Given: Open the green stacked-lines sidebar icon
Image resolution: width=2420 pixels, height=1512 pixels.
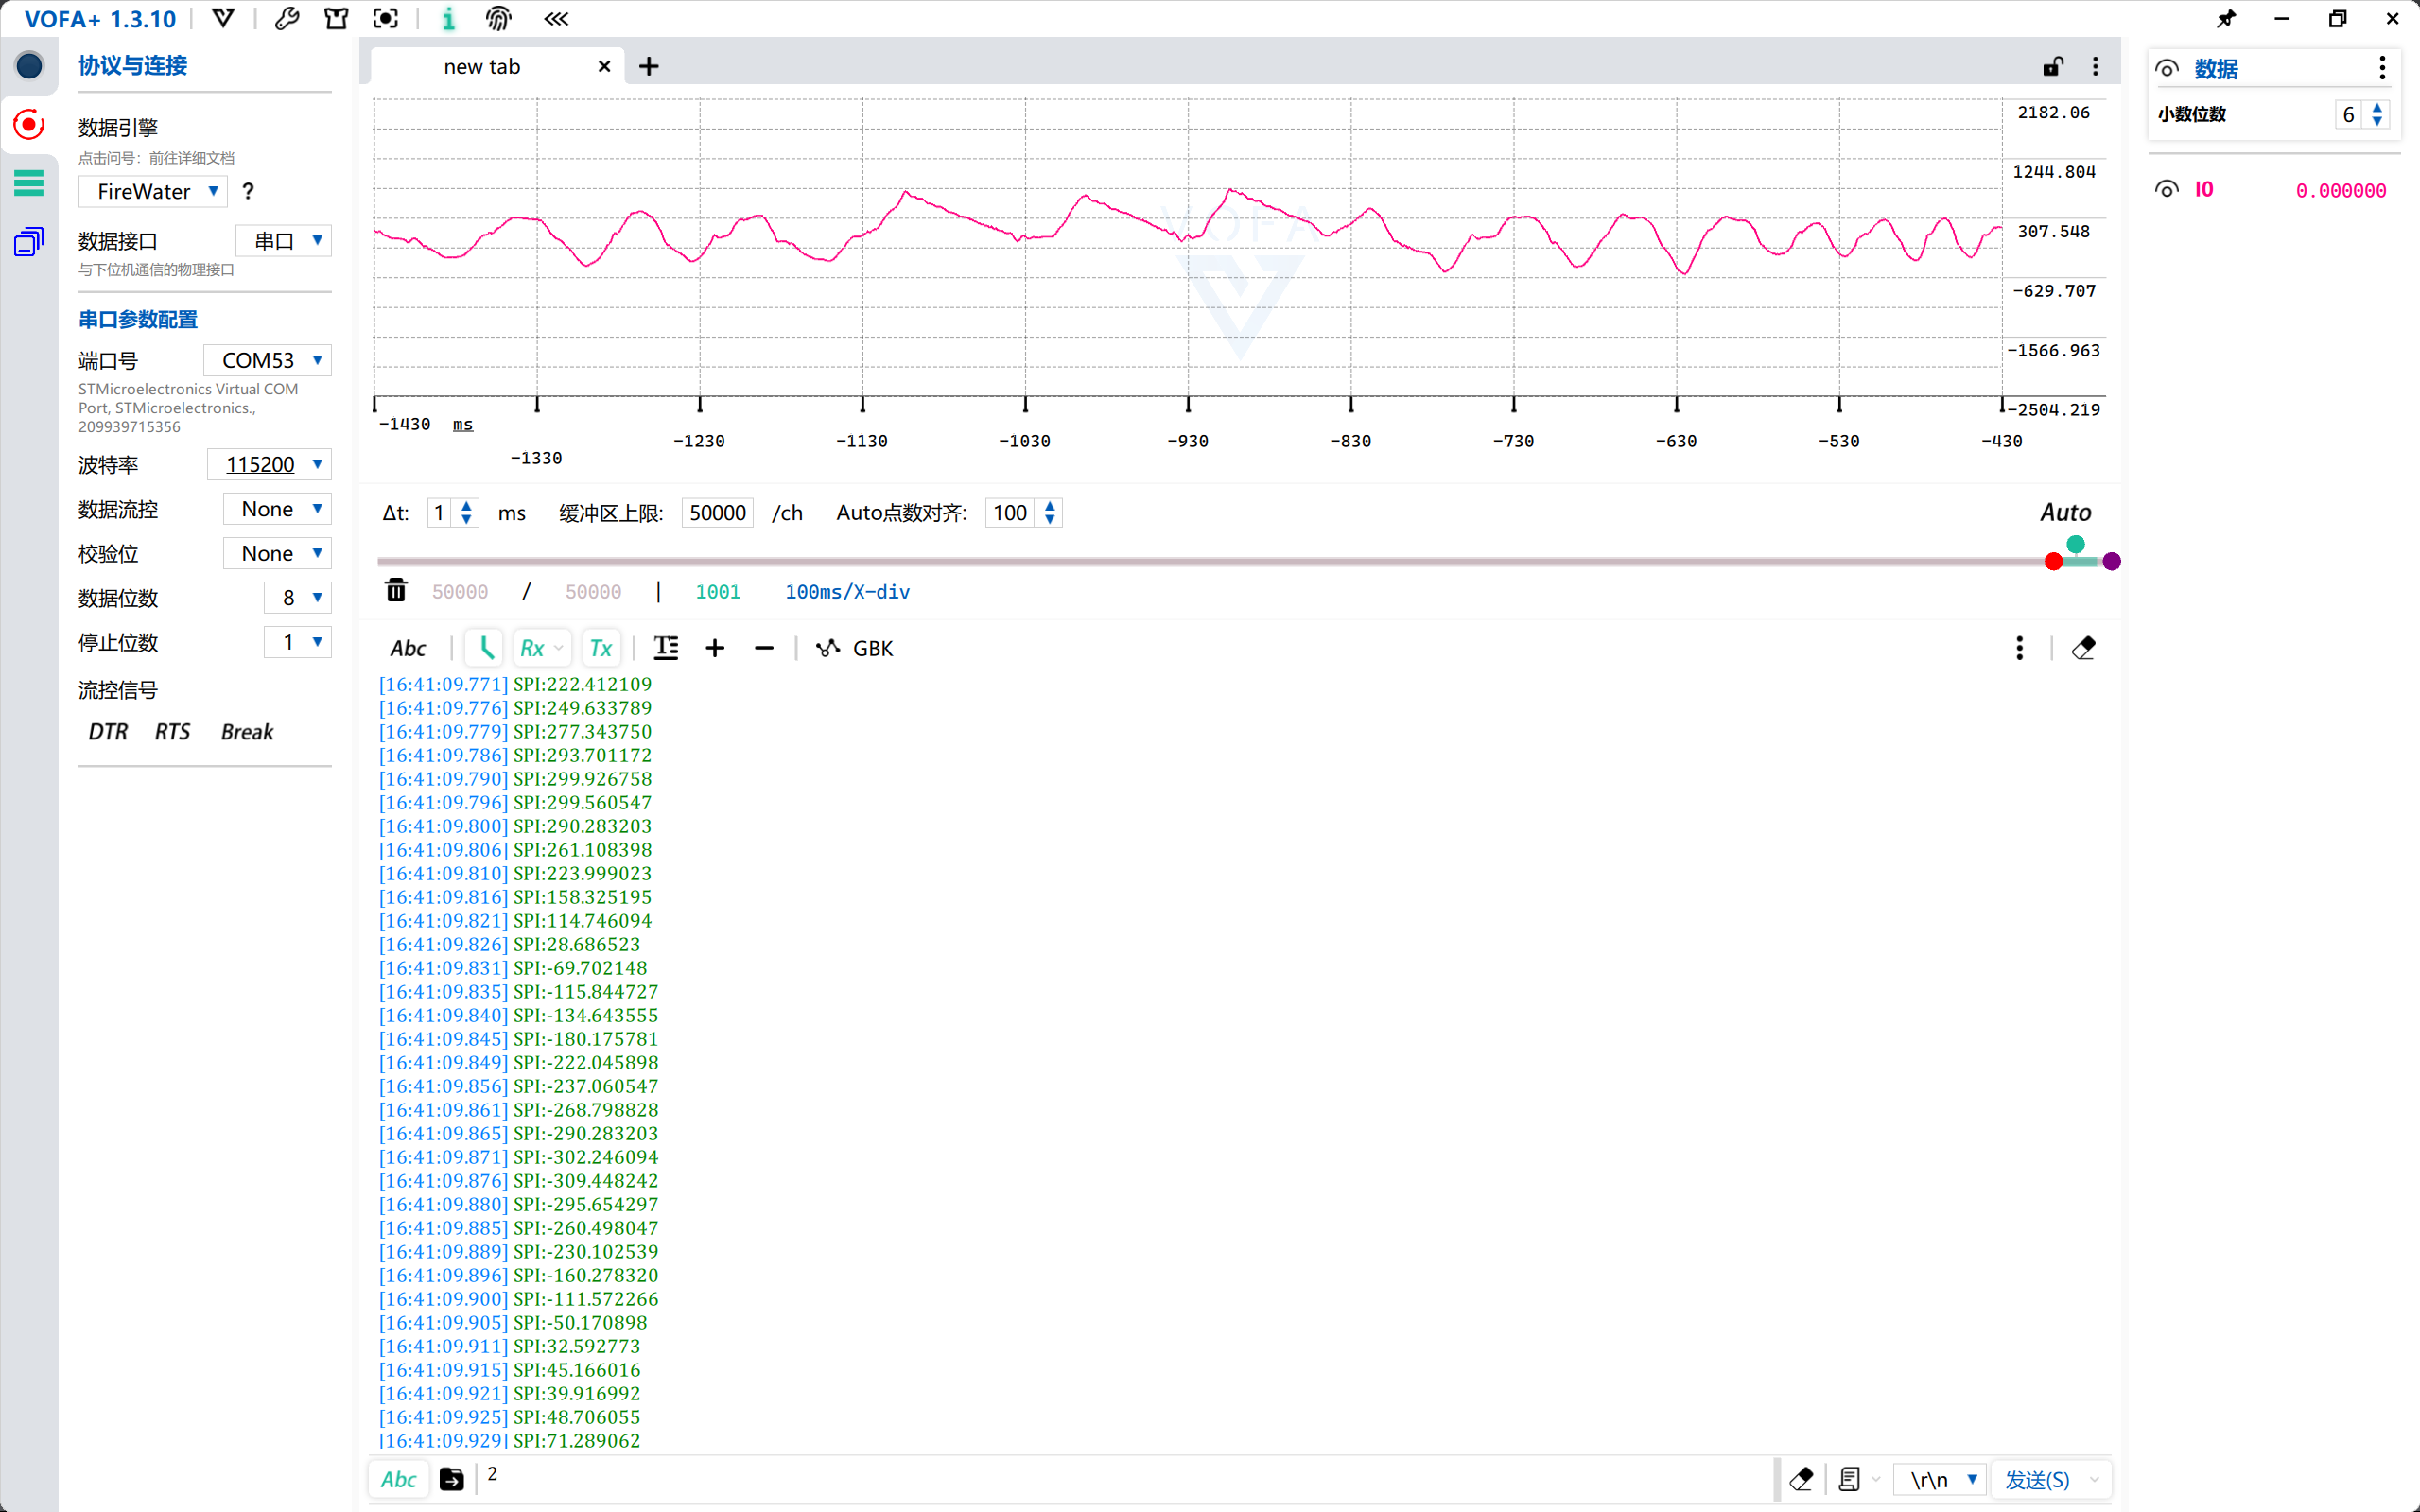Looking at the screenshot, I should coord(29,183).
